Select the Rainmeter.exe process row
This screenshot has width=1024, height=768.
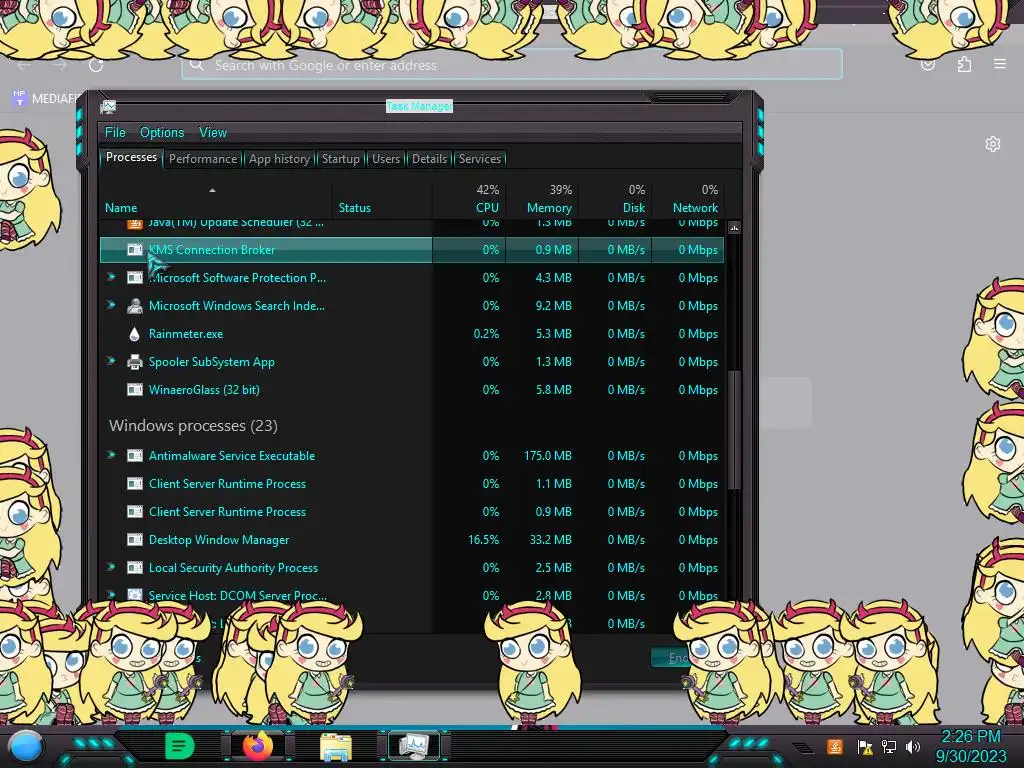click(x=412, y=334)
